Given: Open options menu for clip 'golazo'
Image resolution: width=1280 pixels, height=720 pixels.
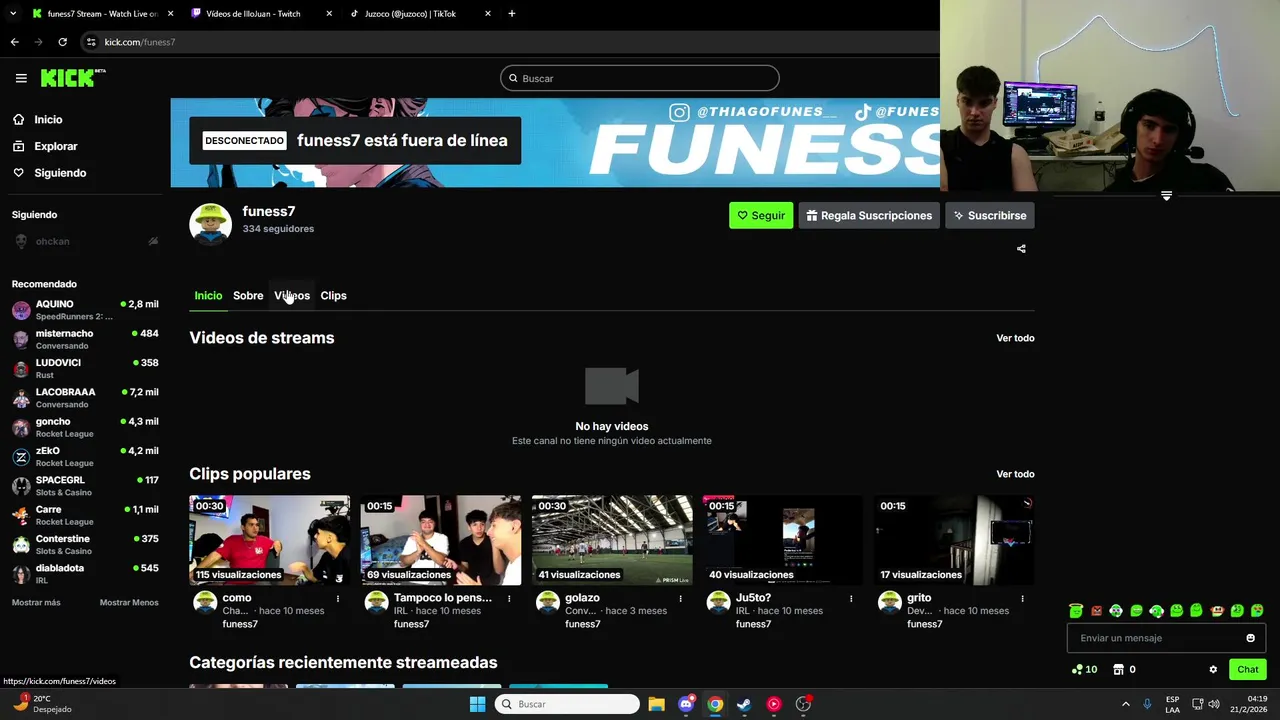Looking at the screenshot, I should [x=680, y=599].
